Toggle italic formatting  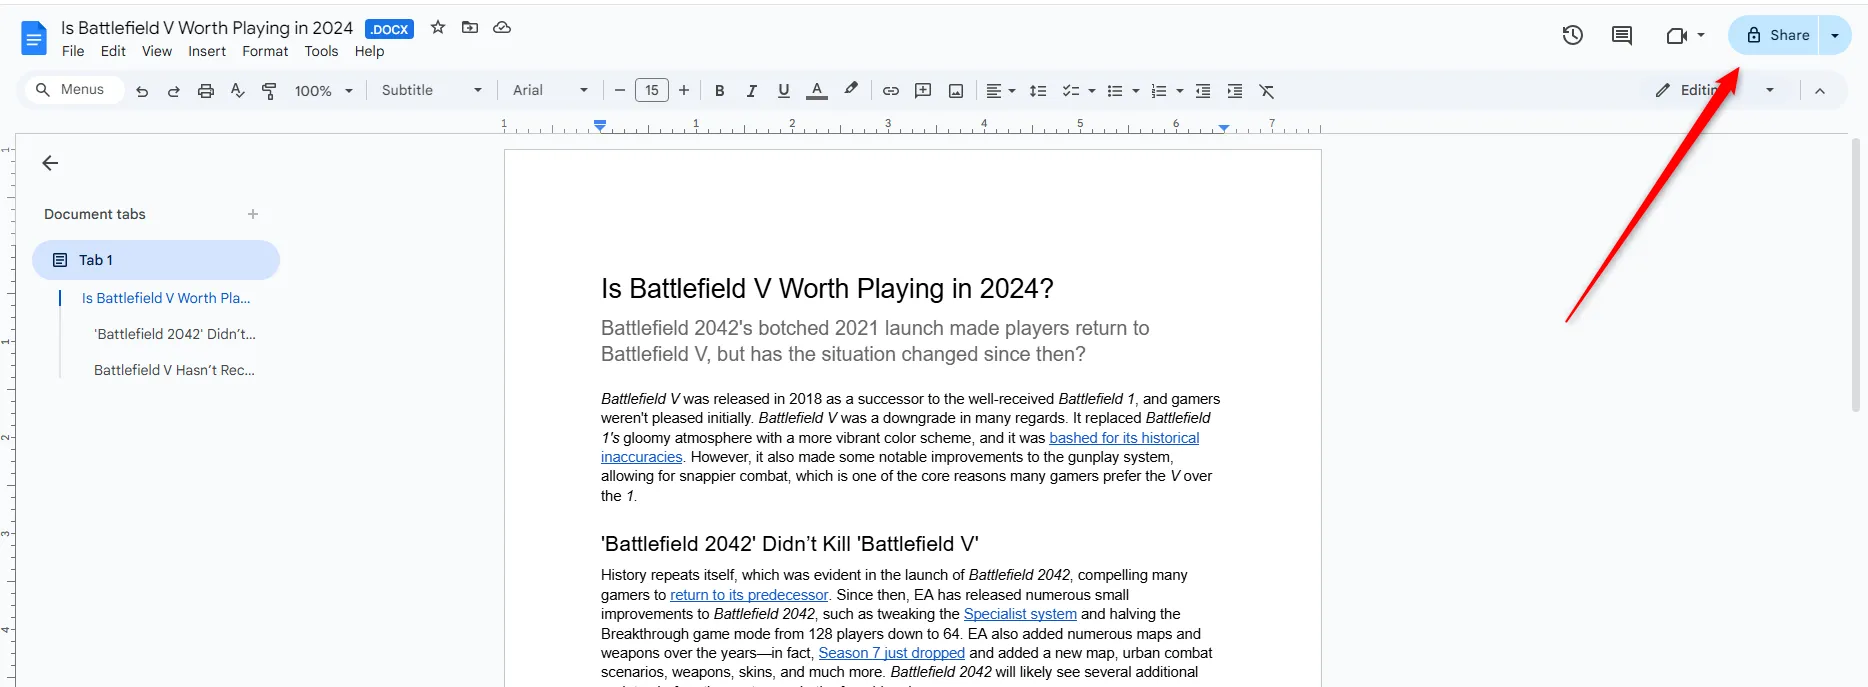click(x=751, y=91)
